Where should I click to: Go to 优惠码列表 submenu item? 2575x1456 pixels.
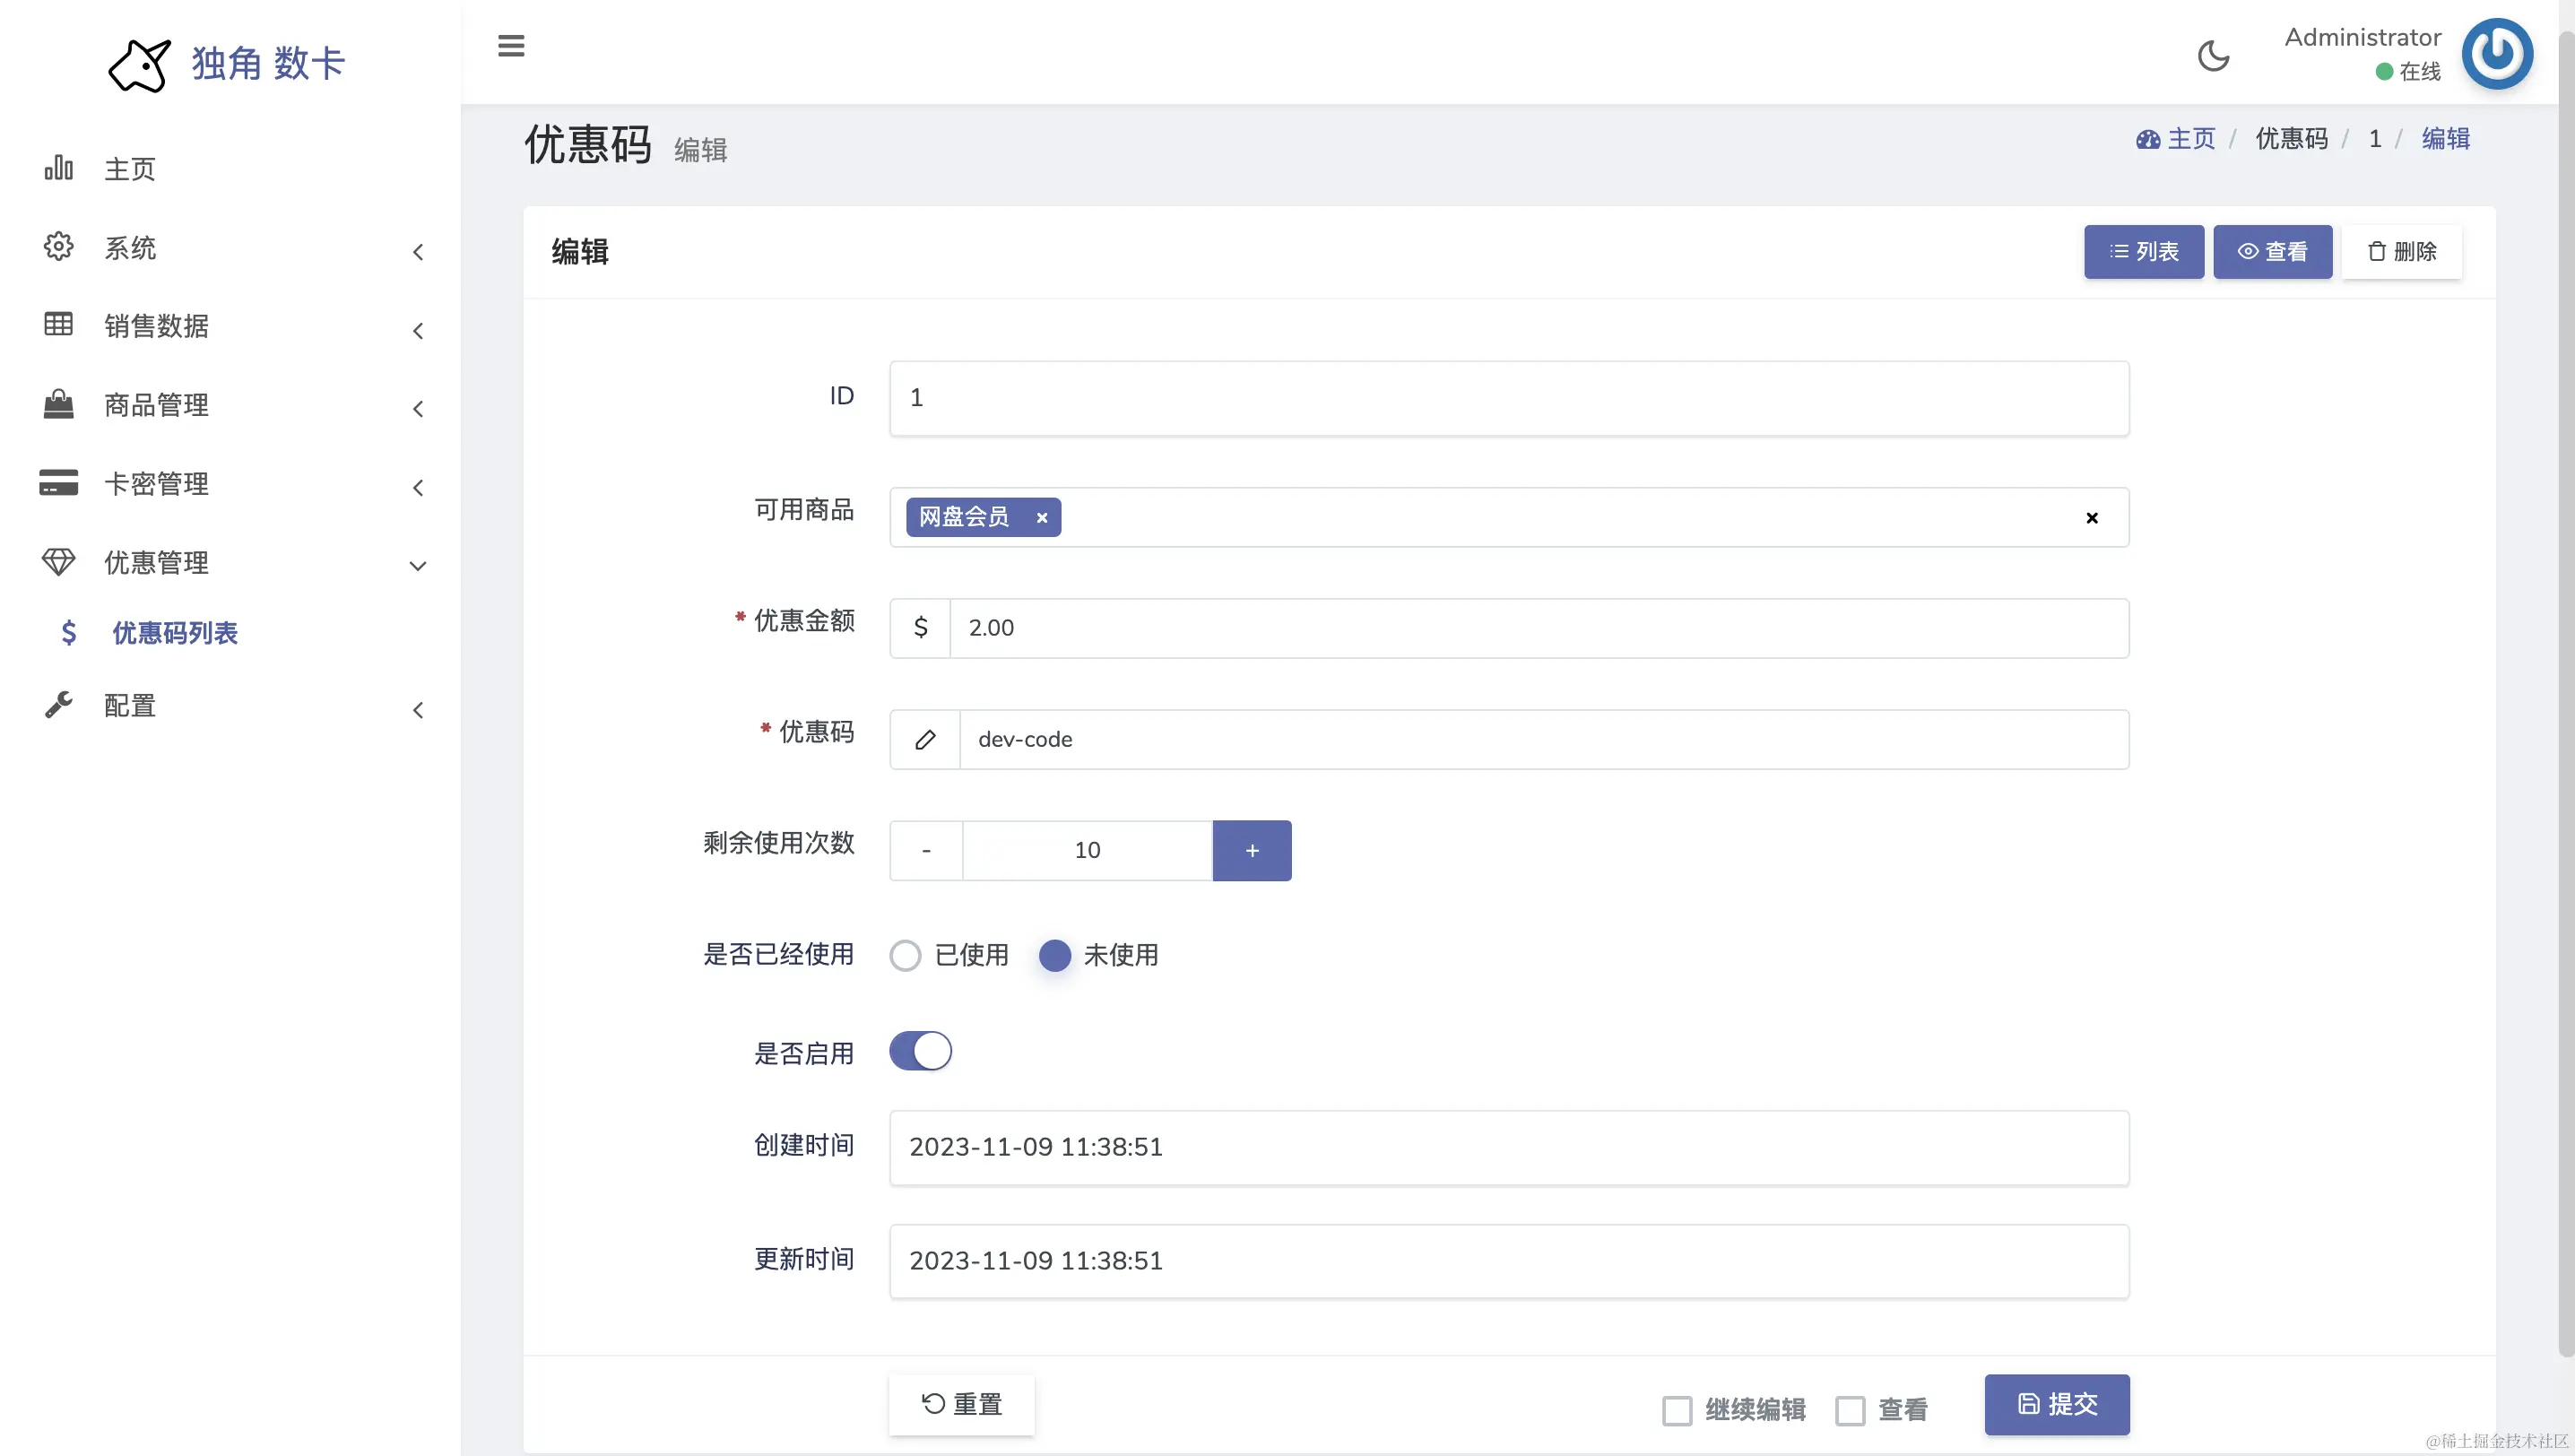point(174,632)
